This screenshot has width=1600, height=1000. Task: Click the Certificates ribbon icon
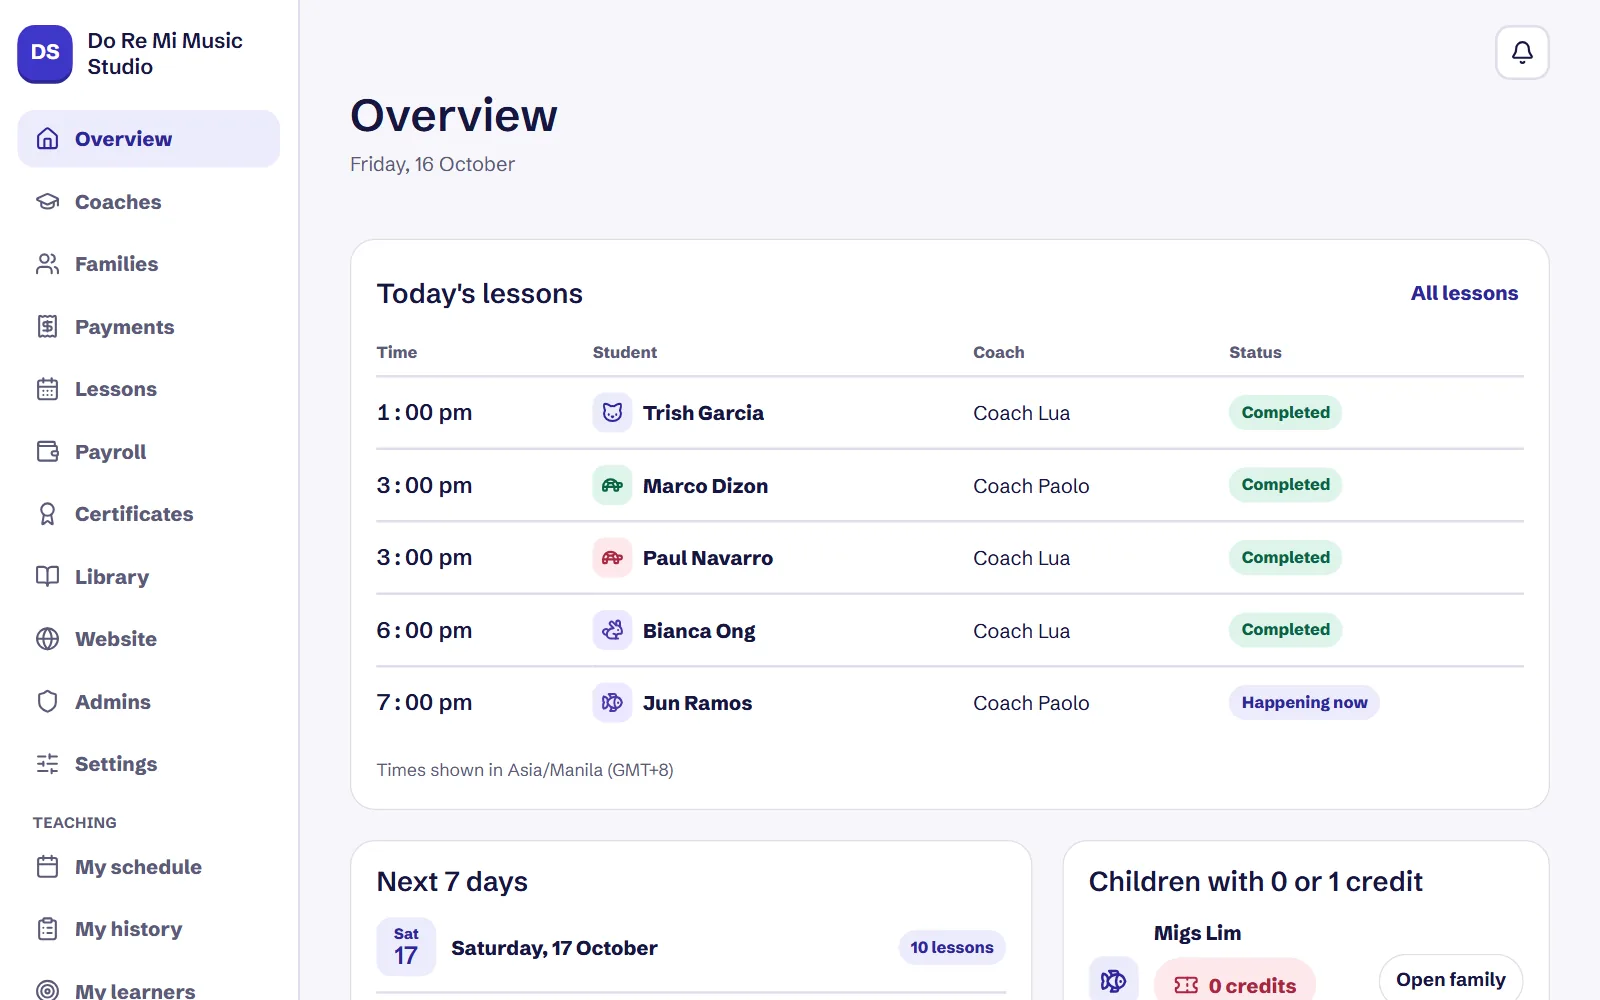point(47,514)
